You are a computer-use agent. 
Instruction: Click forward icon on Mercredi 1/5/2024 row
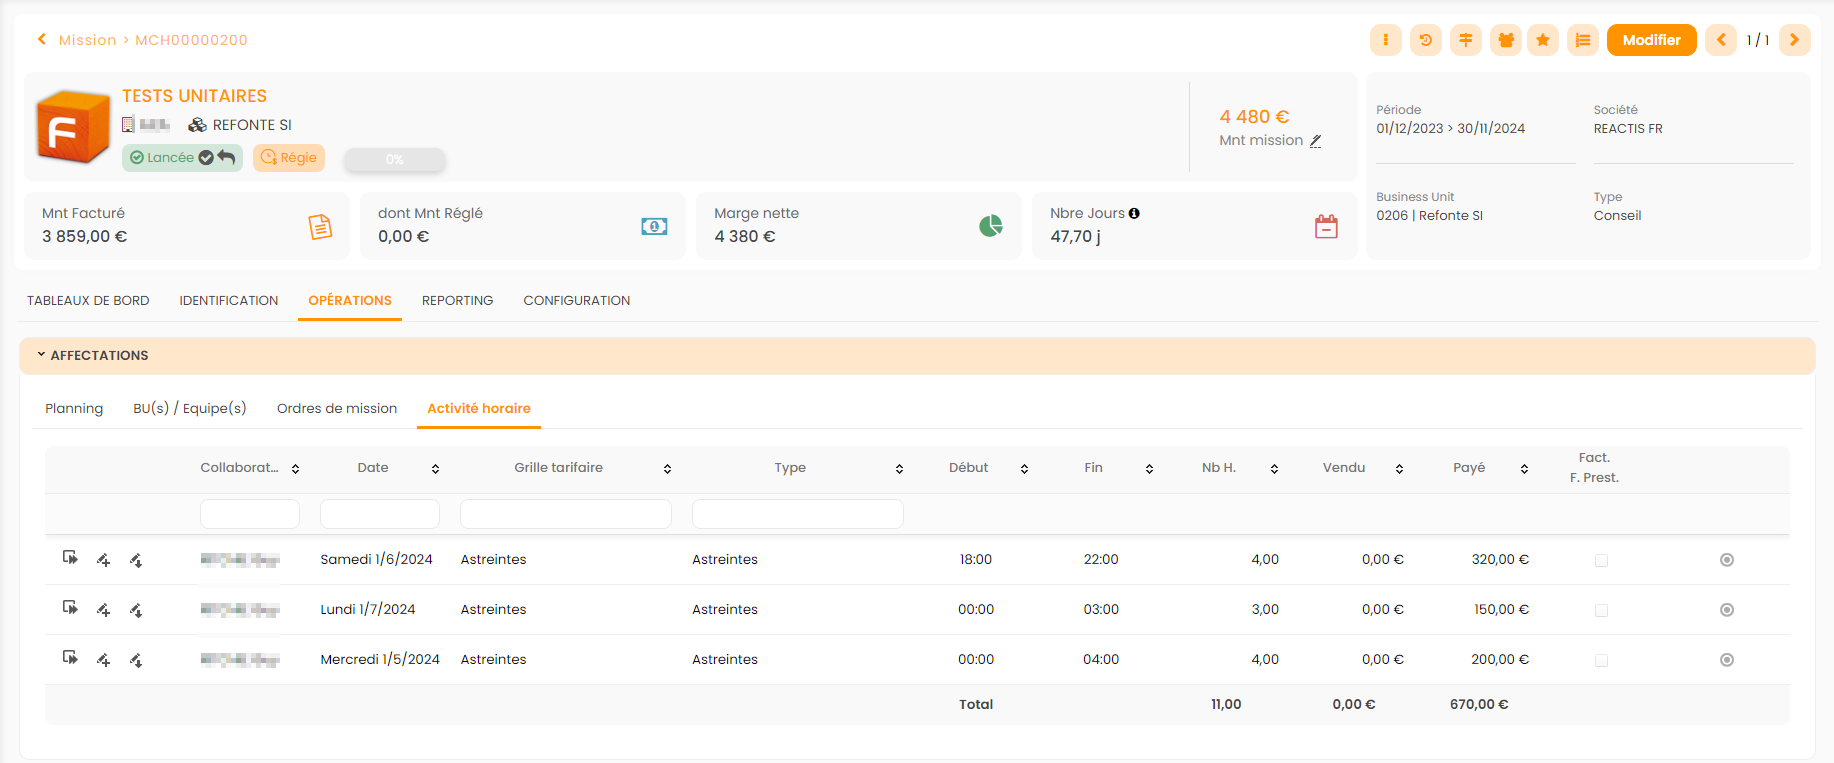tap(70, 658)
